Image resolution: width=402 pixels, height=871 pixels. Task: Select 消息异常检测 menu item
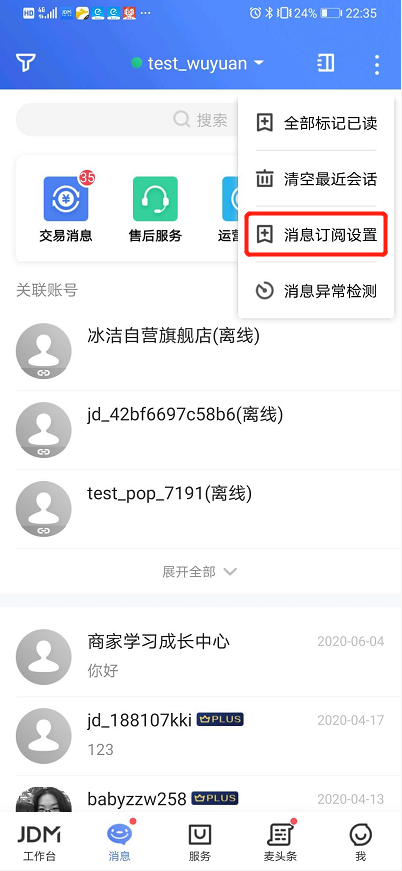[x=316, y=291]
